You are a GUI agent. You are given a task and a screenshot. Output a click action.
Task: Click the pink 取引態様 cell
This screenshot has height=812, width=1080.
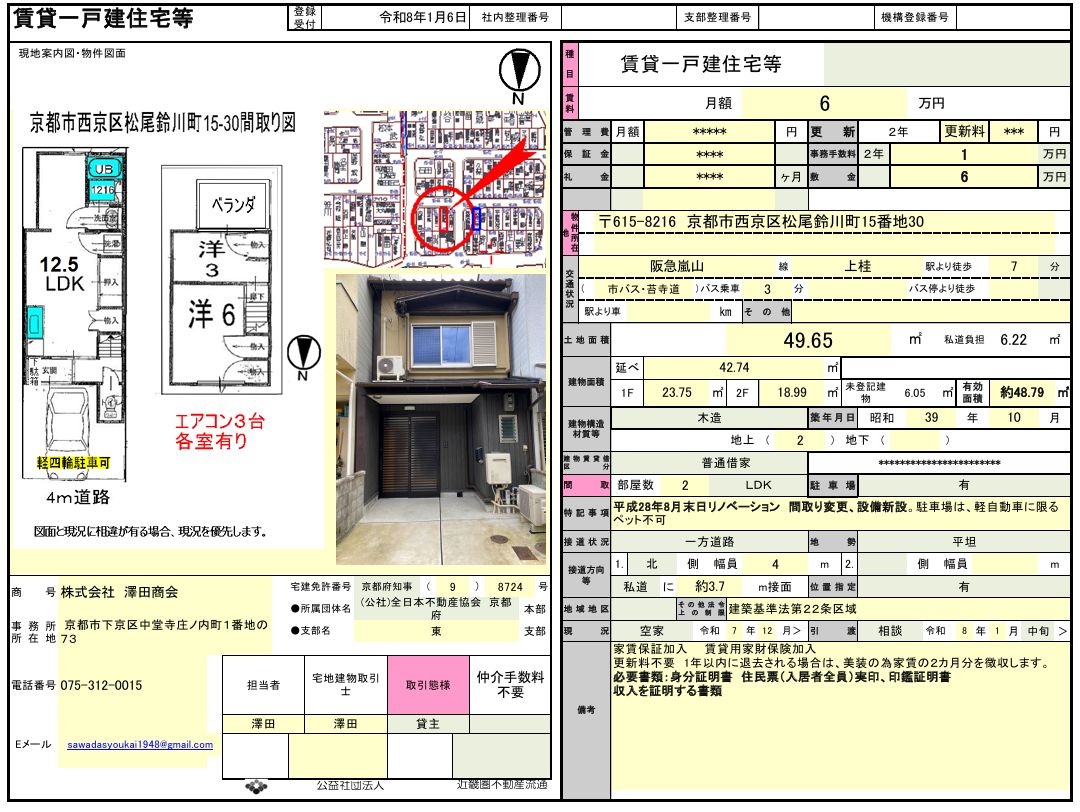click(x=427, y=685)
